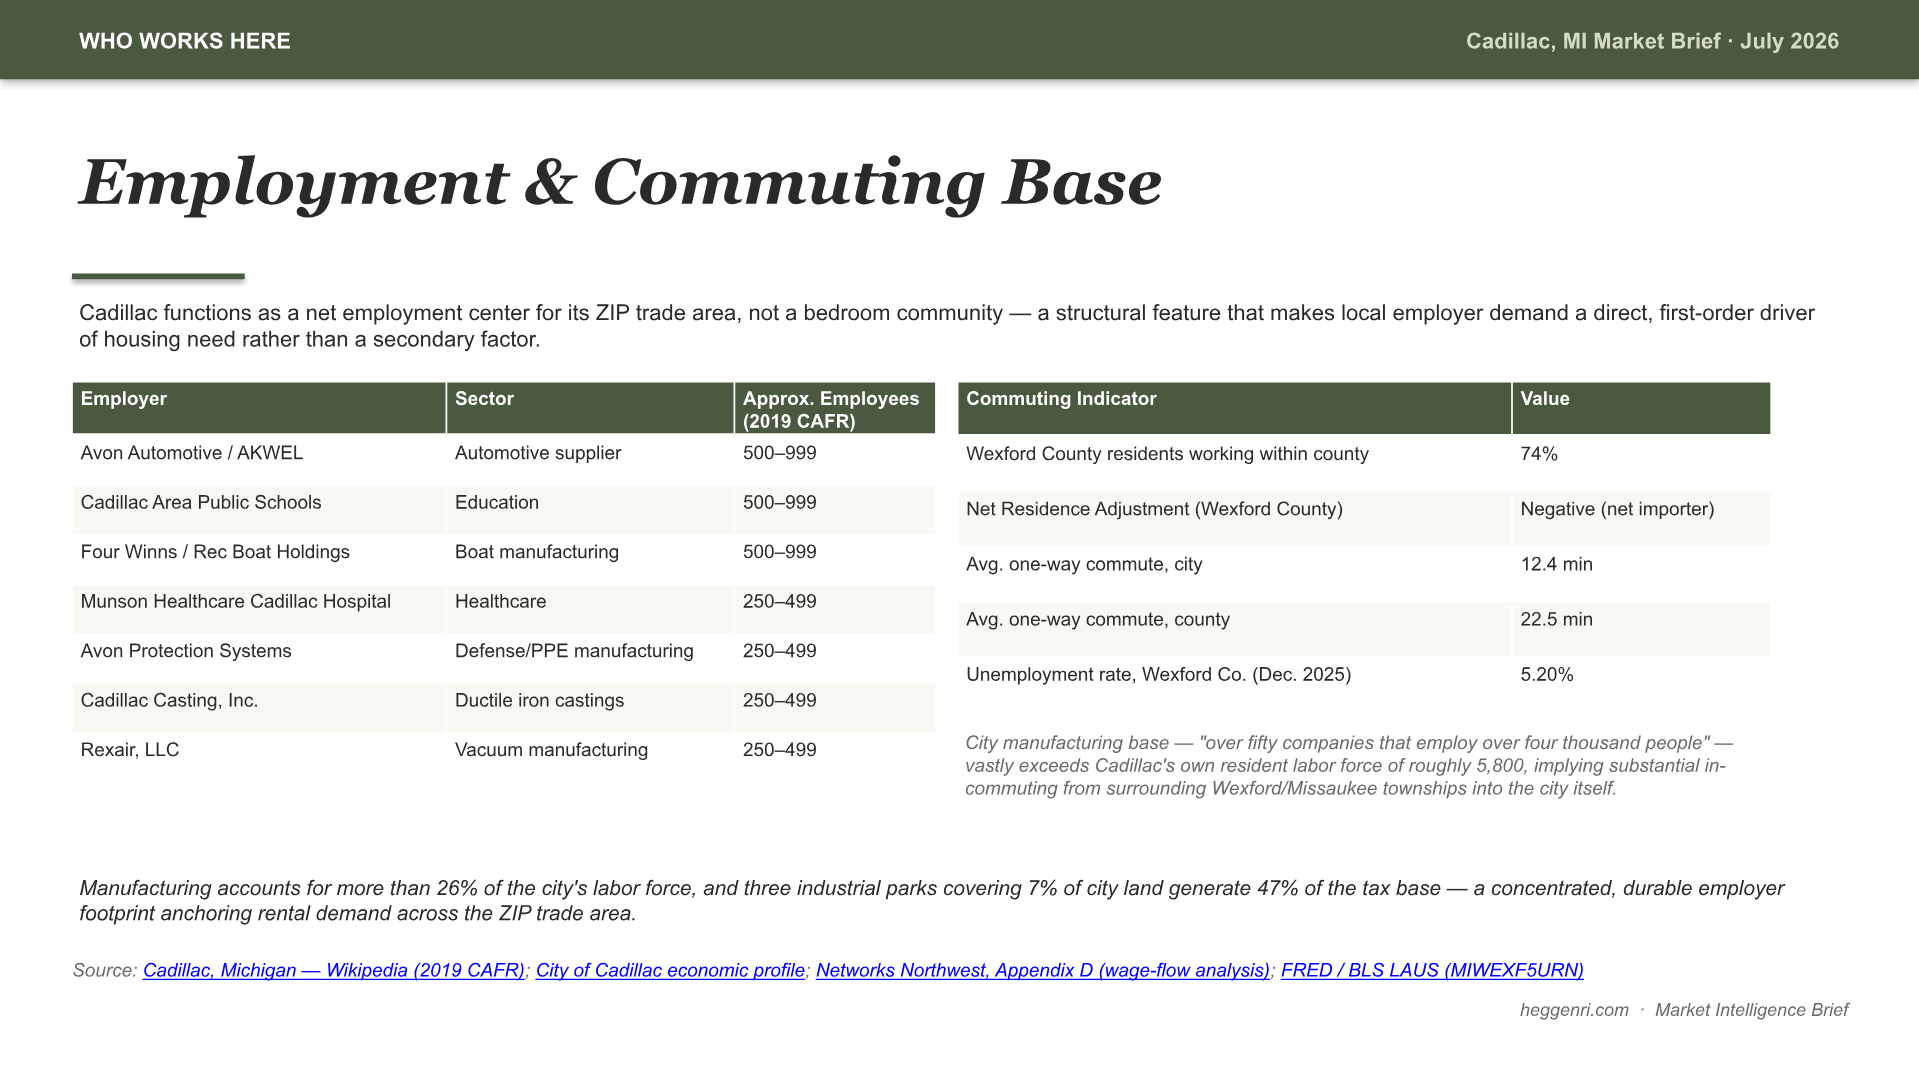Select the 'Employment & Commuting Base' title
The height and width of the screenshot is (1080, 1919).
click(x=620, y=183)
